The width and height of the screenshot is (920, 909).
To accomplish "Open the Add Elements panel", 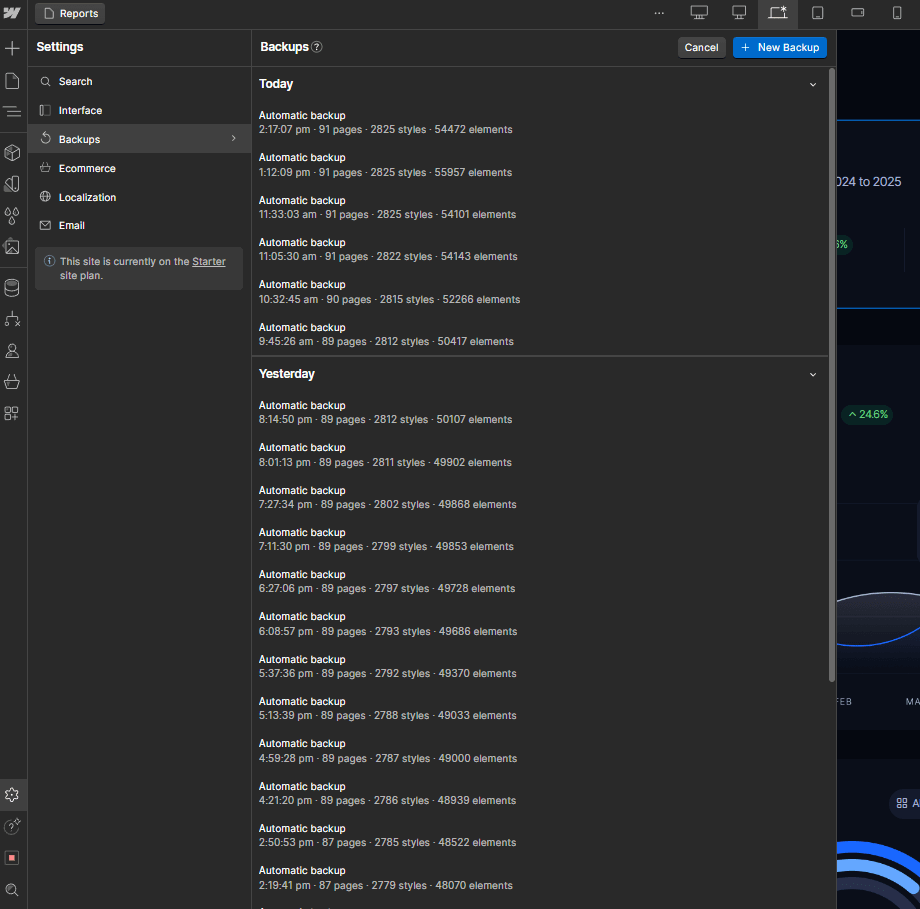I will [x=12, y=47].
